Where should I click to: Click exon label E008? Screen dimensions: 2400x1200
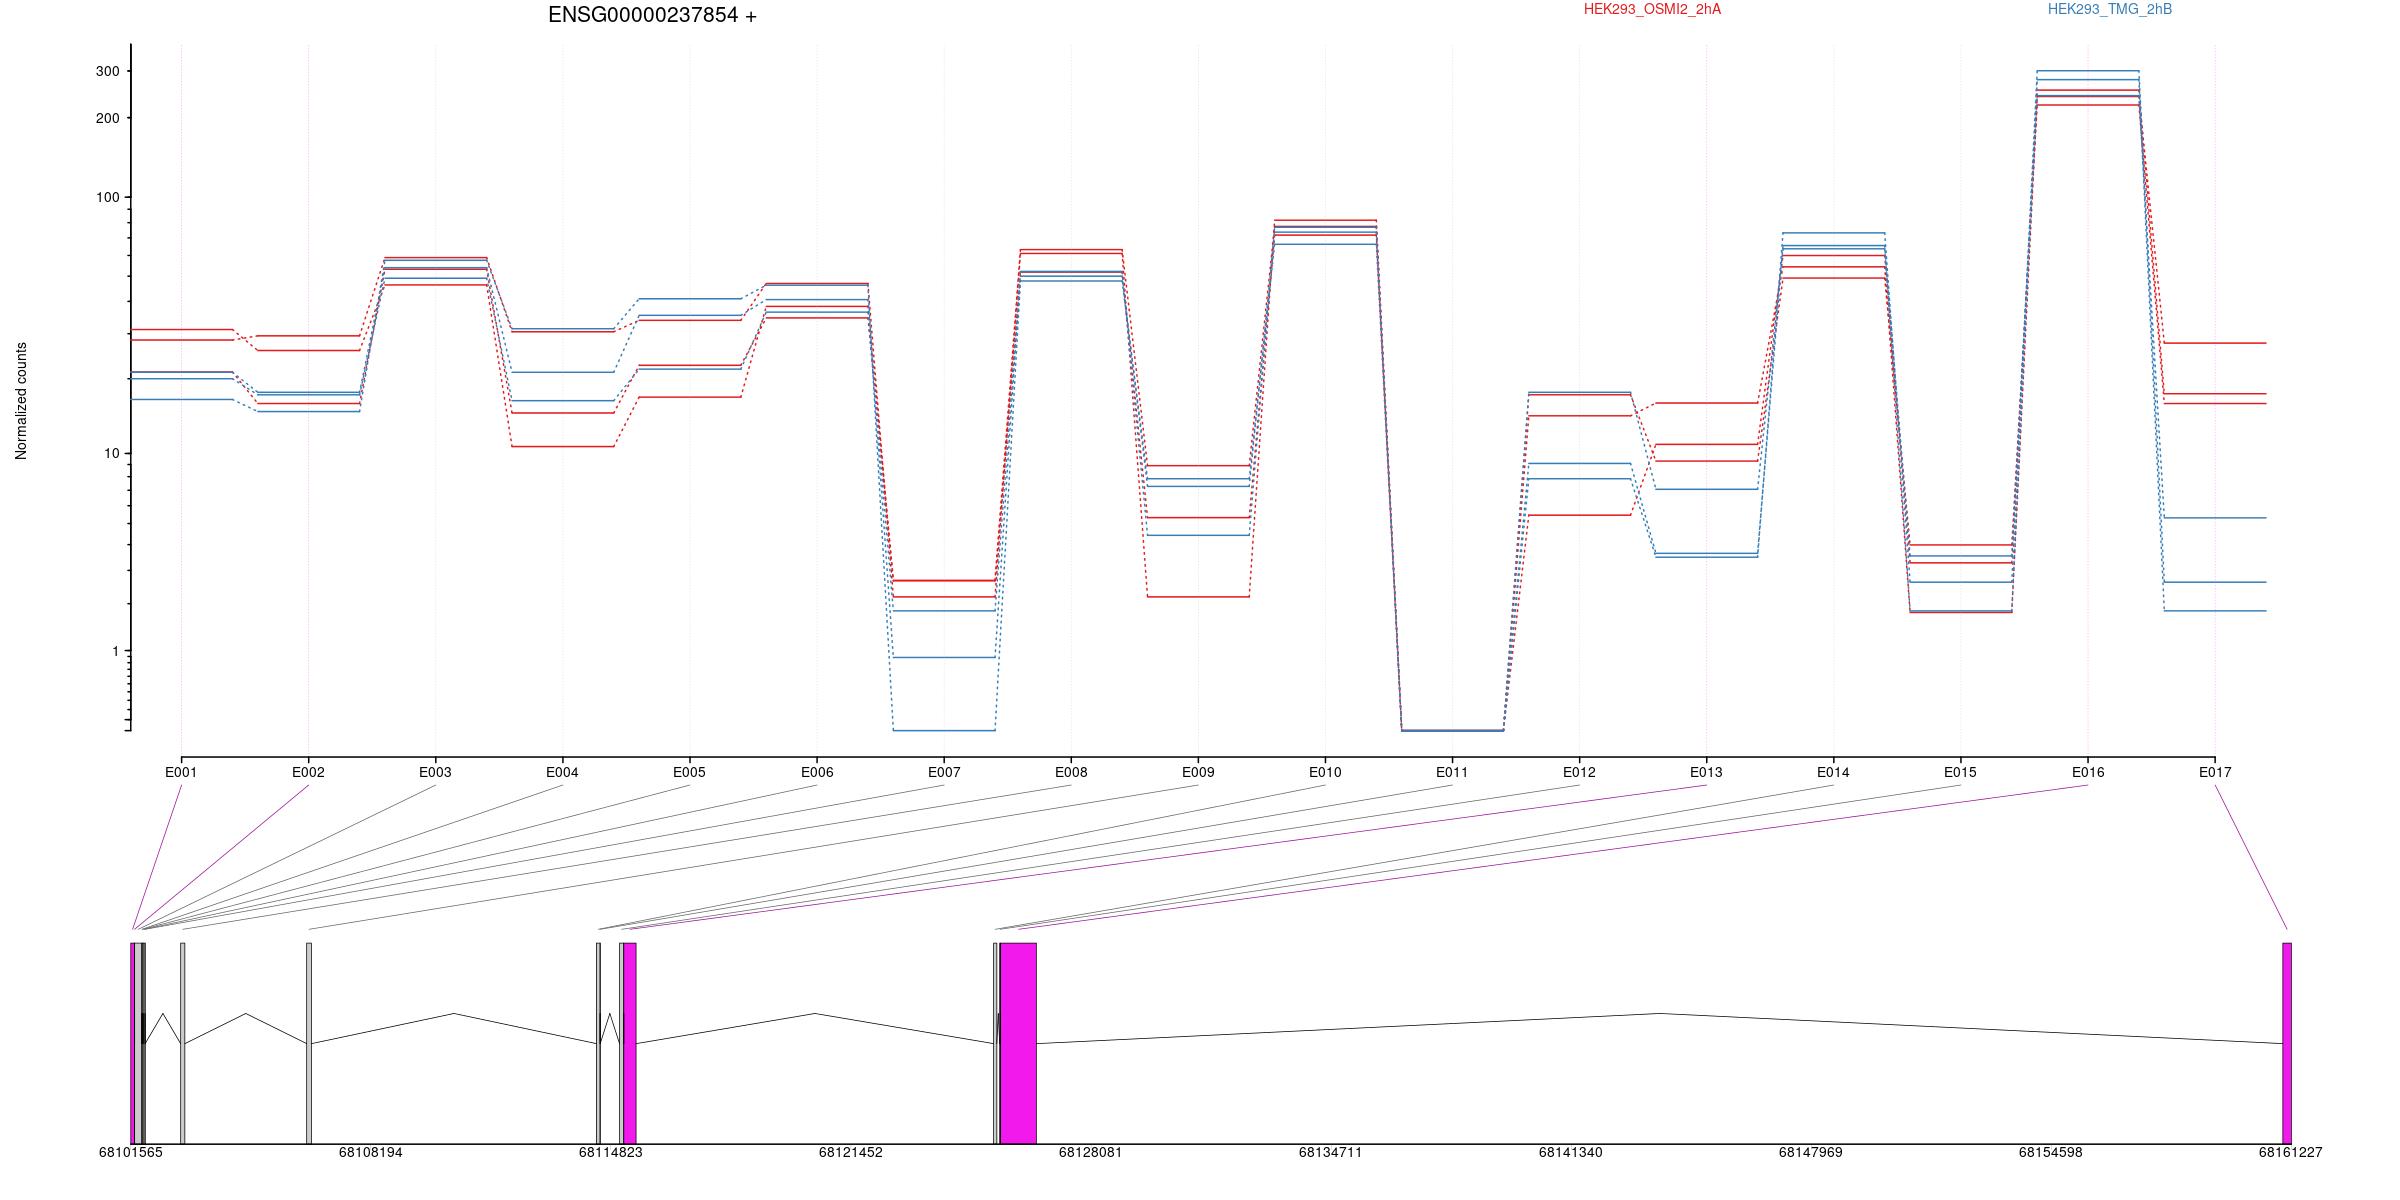pyautogui.click(x=1071, y=772)
